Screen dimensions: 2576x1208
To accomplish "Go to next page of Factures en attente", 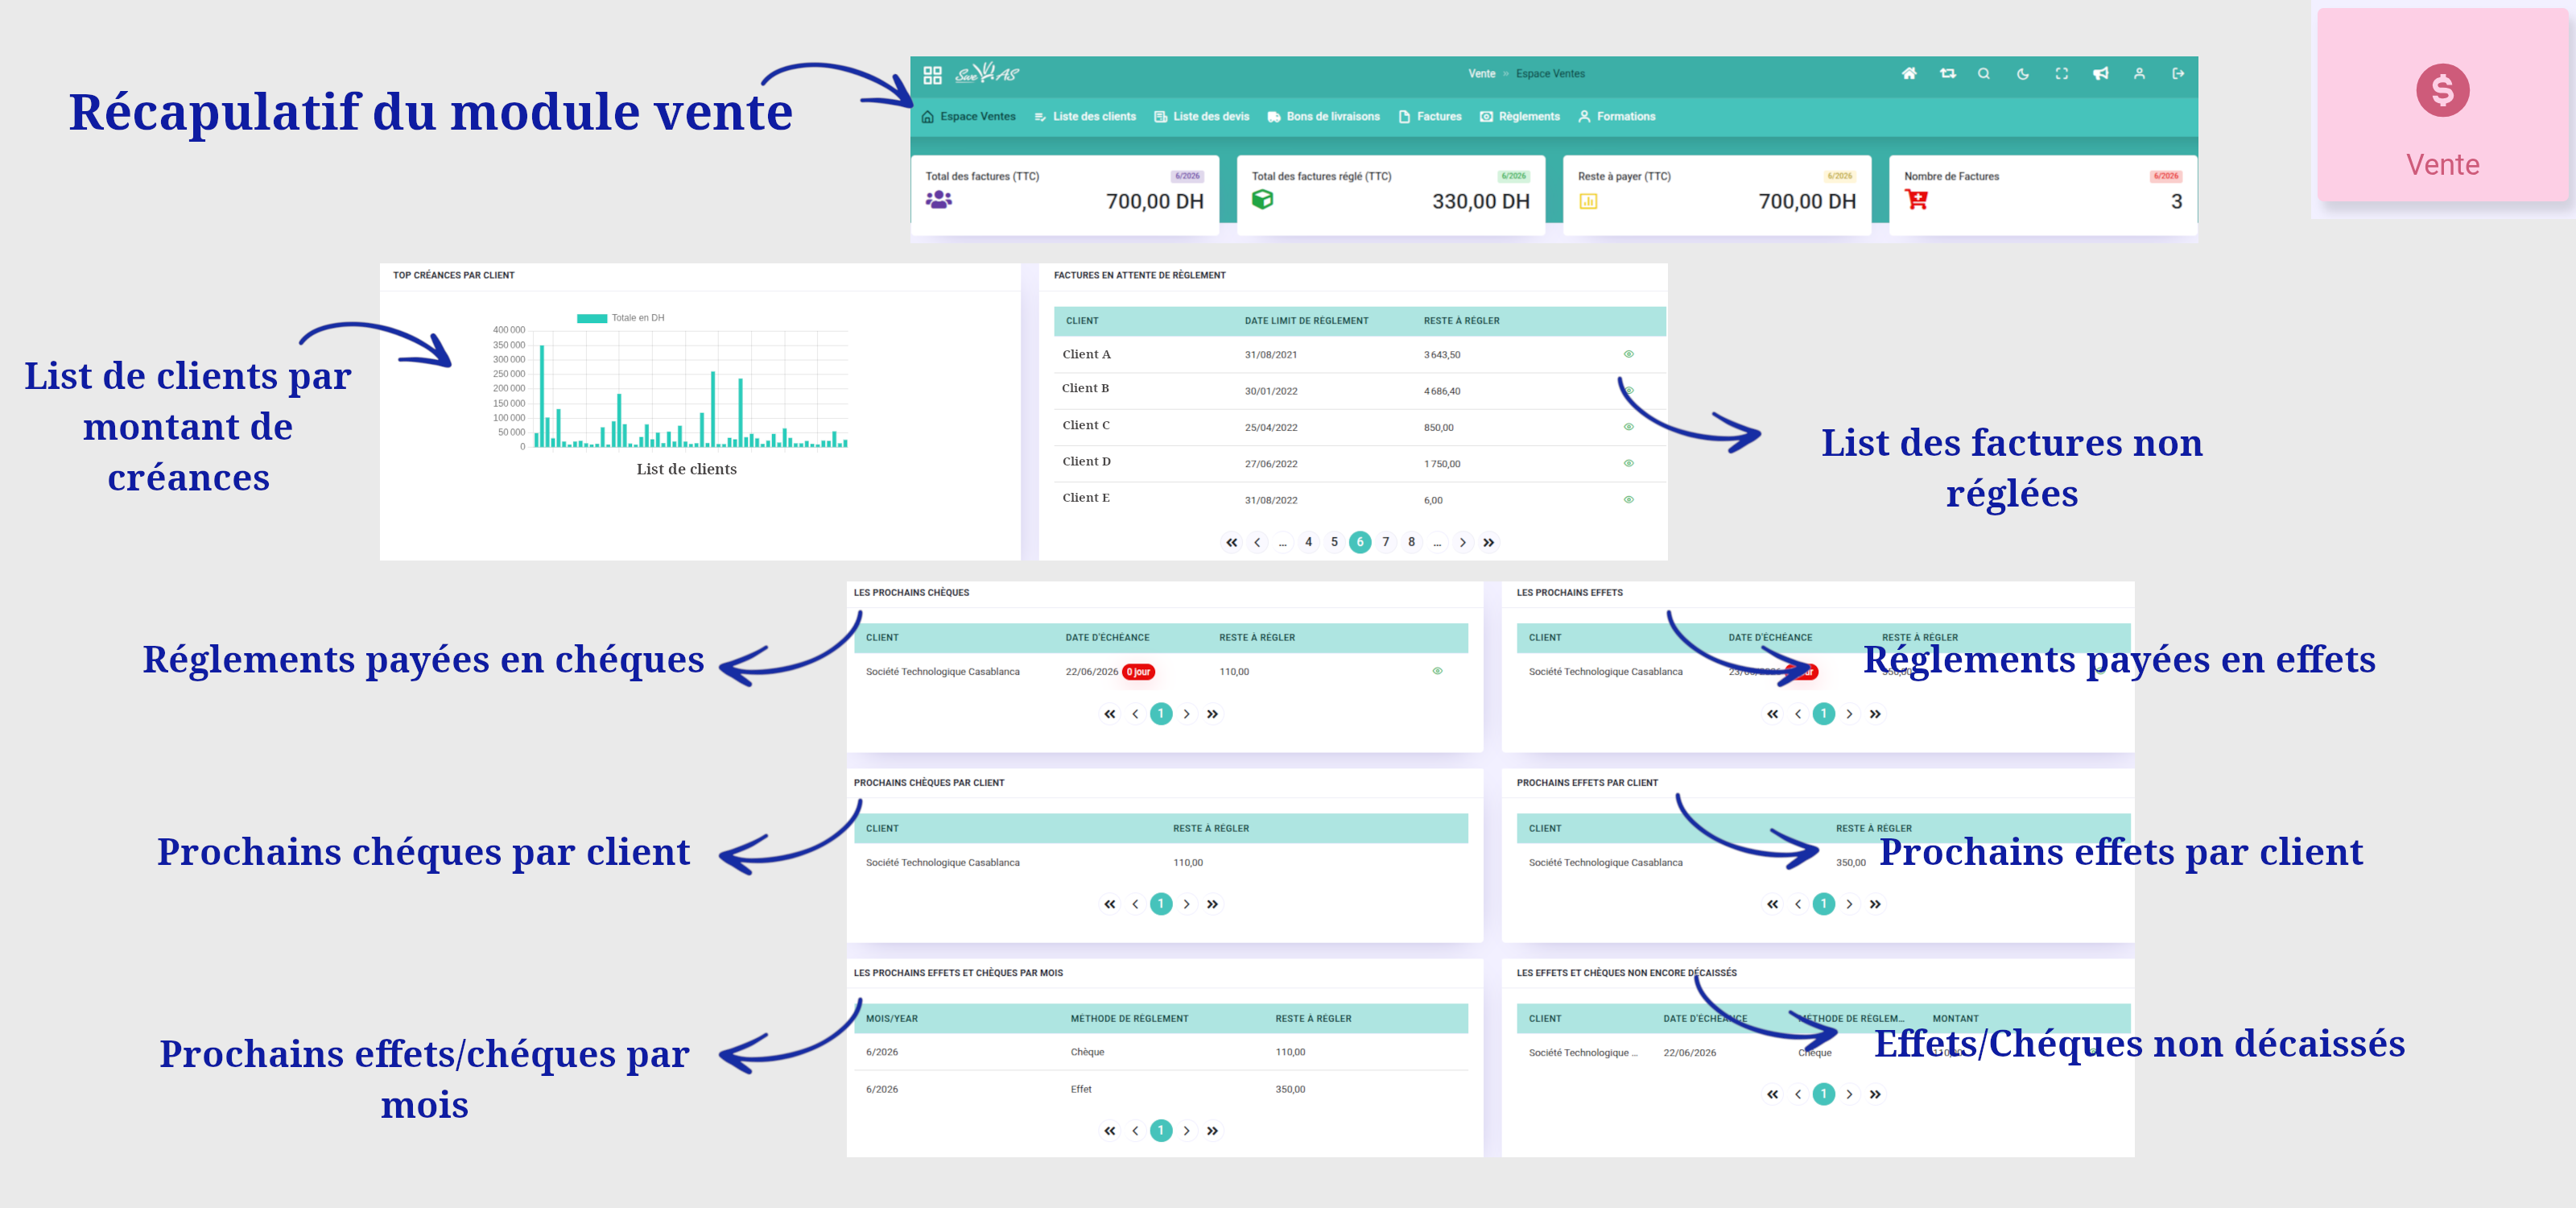I will point(1463,542).
